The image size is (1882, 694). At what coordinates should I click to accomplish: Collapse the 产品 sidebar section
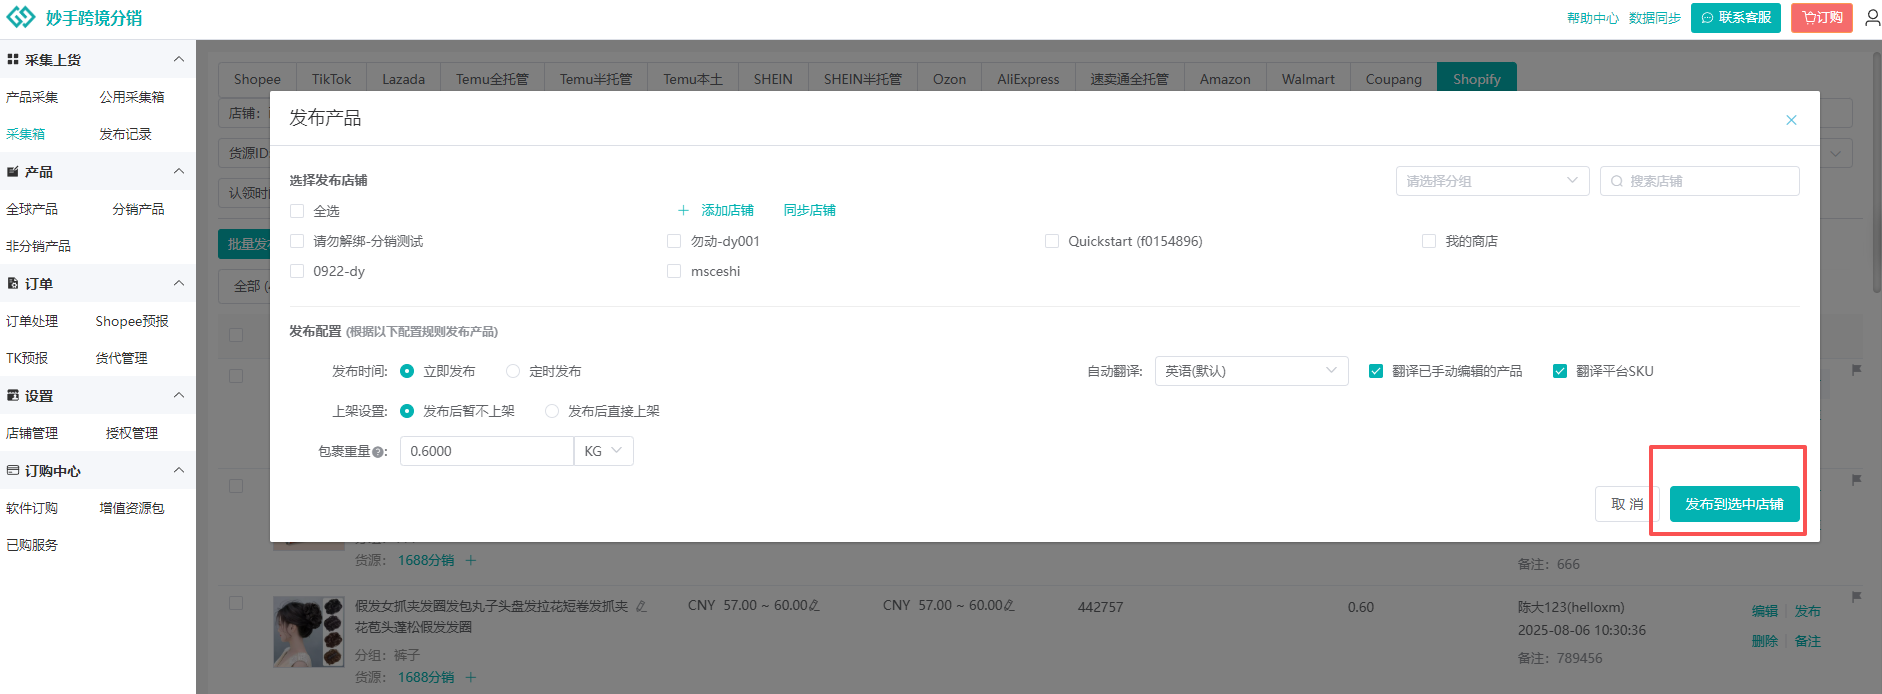179,172
